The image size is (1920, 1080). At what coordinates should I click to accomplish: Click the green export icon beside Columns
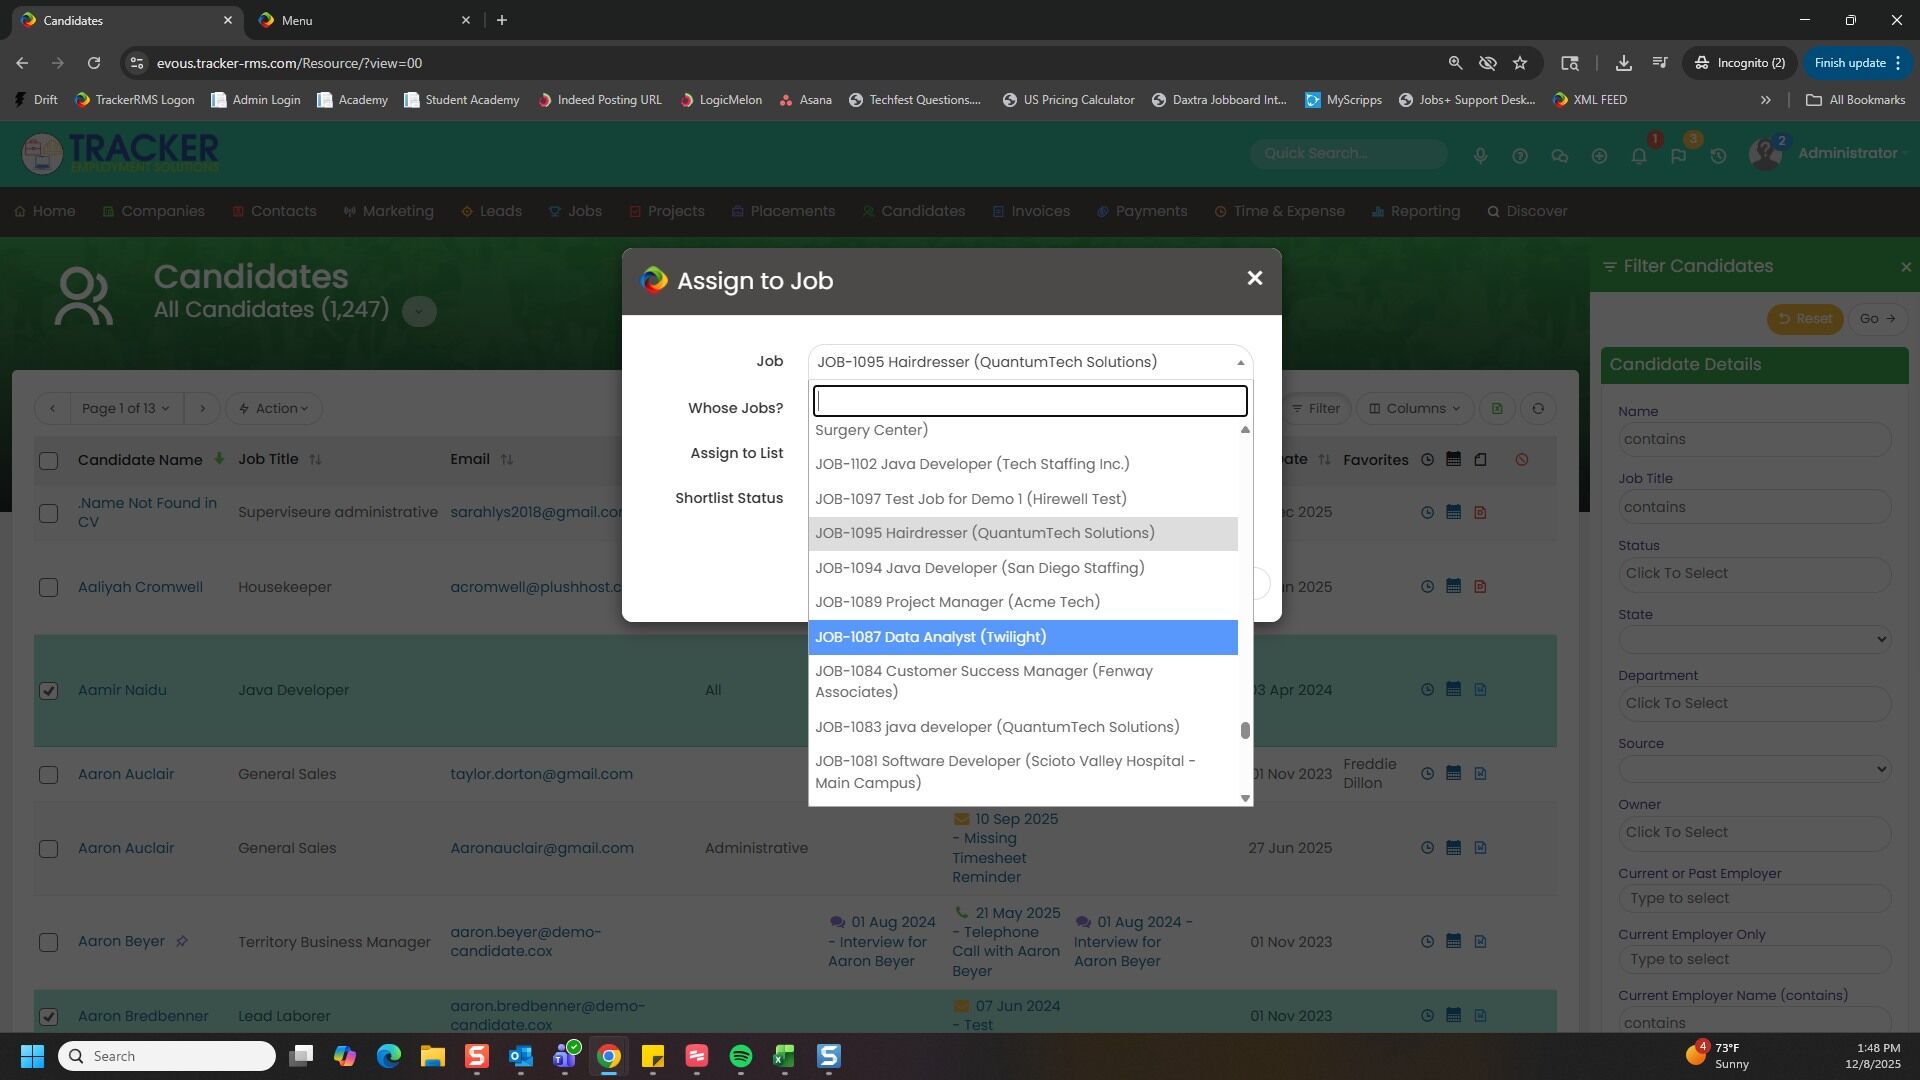[x=1497, y=408]
